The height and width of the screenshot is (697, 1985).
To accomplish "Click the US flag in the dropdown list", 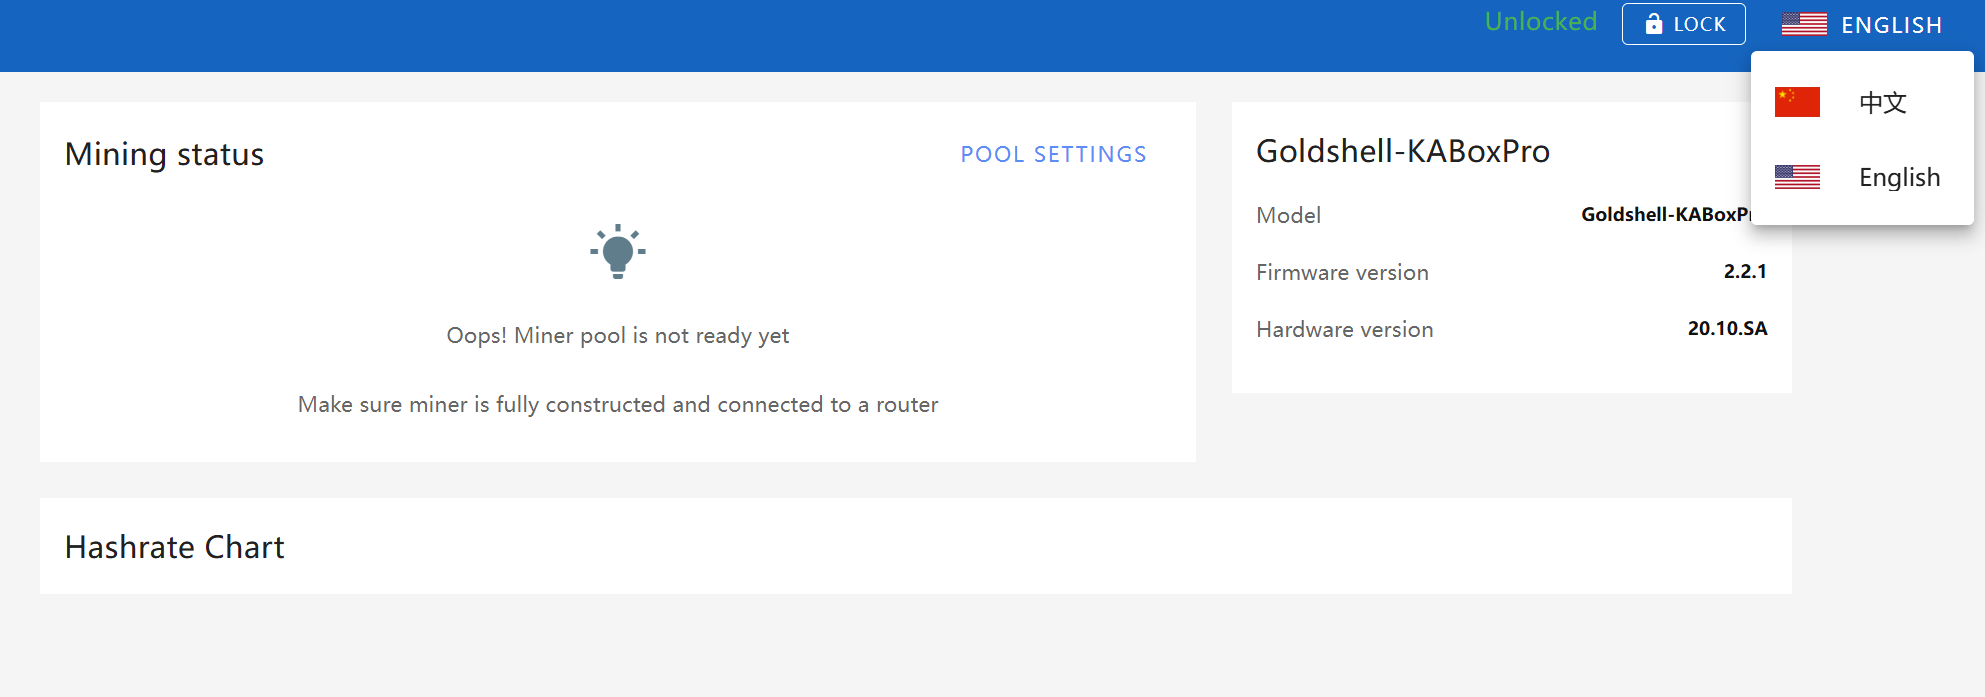I will [x=1797, y=177].
